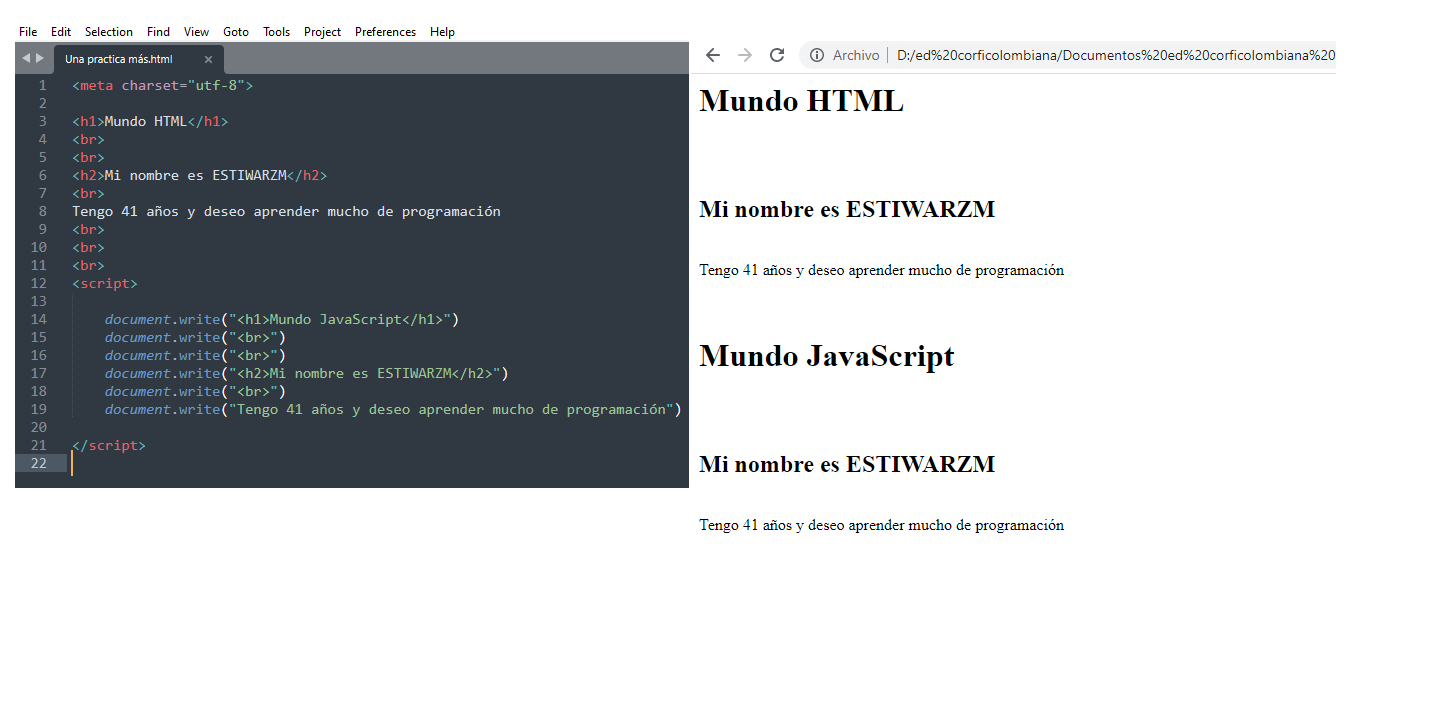This screenshot has width=1434, height=720.
Task: Close the Una practica más.html tab
Action: click(x=208, y=59)
